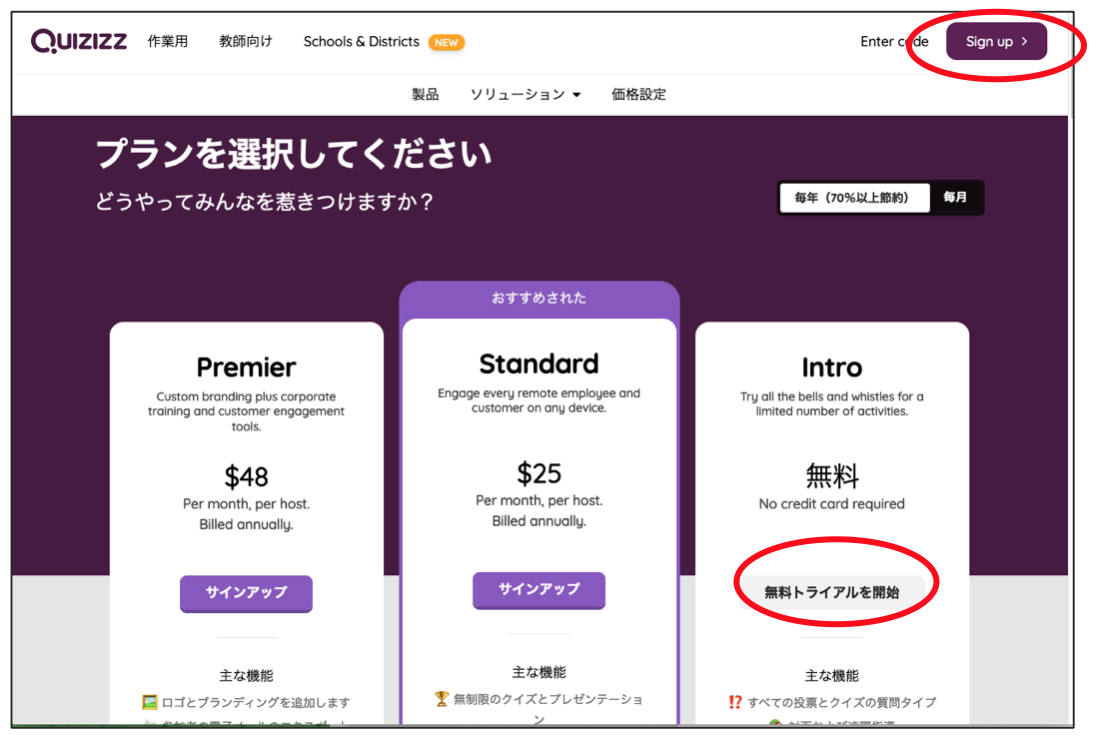Start the free trial with 無料トライアルを開始
The width and height of the screenshot is (1098, 740).
point(832,592)
